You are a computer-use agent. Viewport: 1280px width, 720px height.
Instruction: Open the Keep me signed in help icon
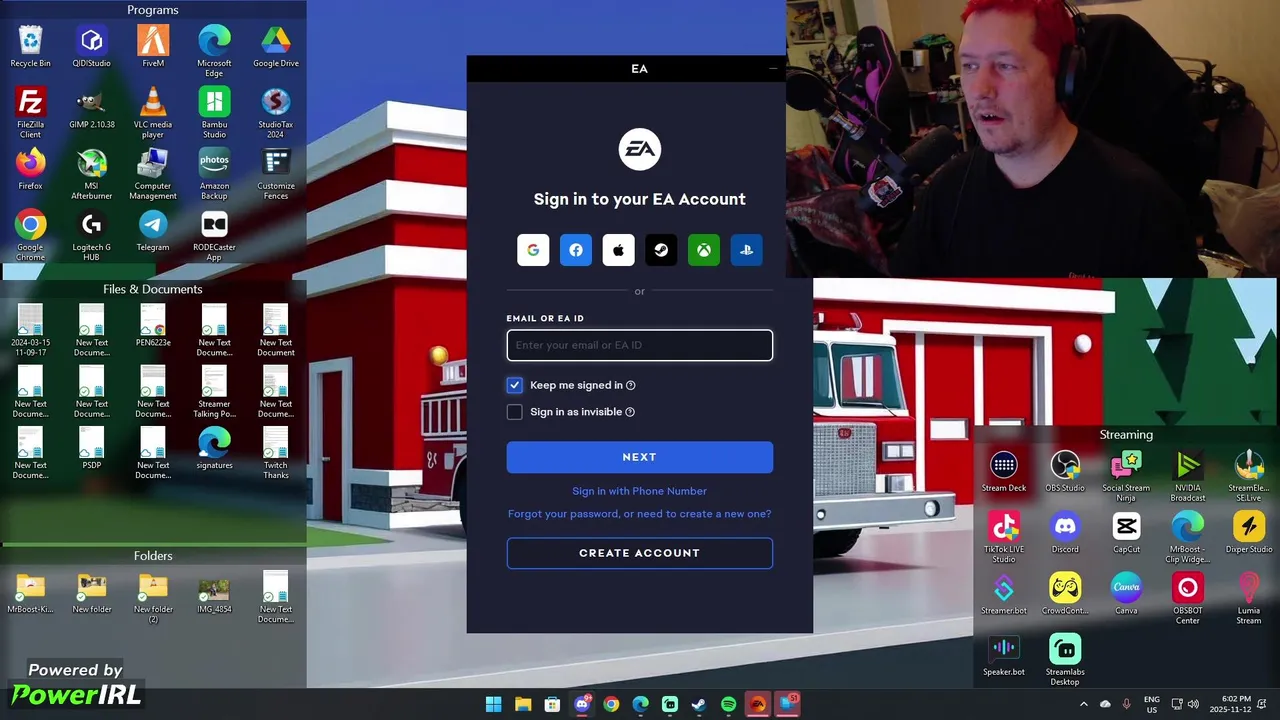click(x=630, y=385)
